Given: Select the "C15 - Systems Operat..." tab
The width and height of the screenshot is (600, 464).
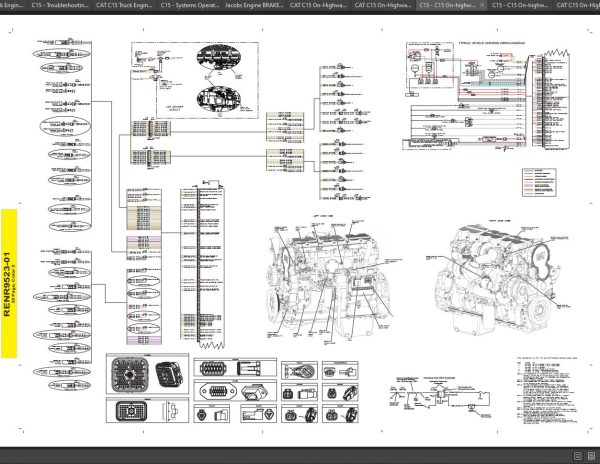Looking at the screenshot, I should click(x=189, y=5).
